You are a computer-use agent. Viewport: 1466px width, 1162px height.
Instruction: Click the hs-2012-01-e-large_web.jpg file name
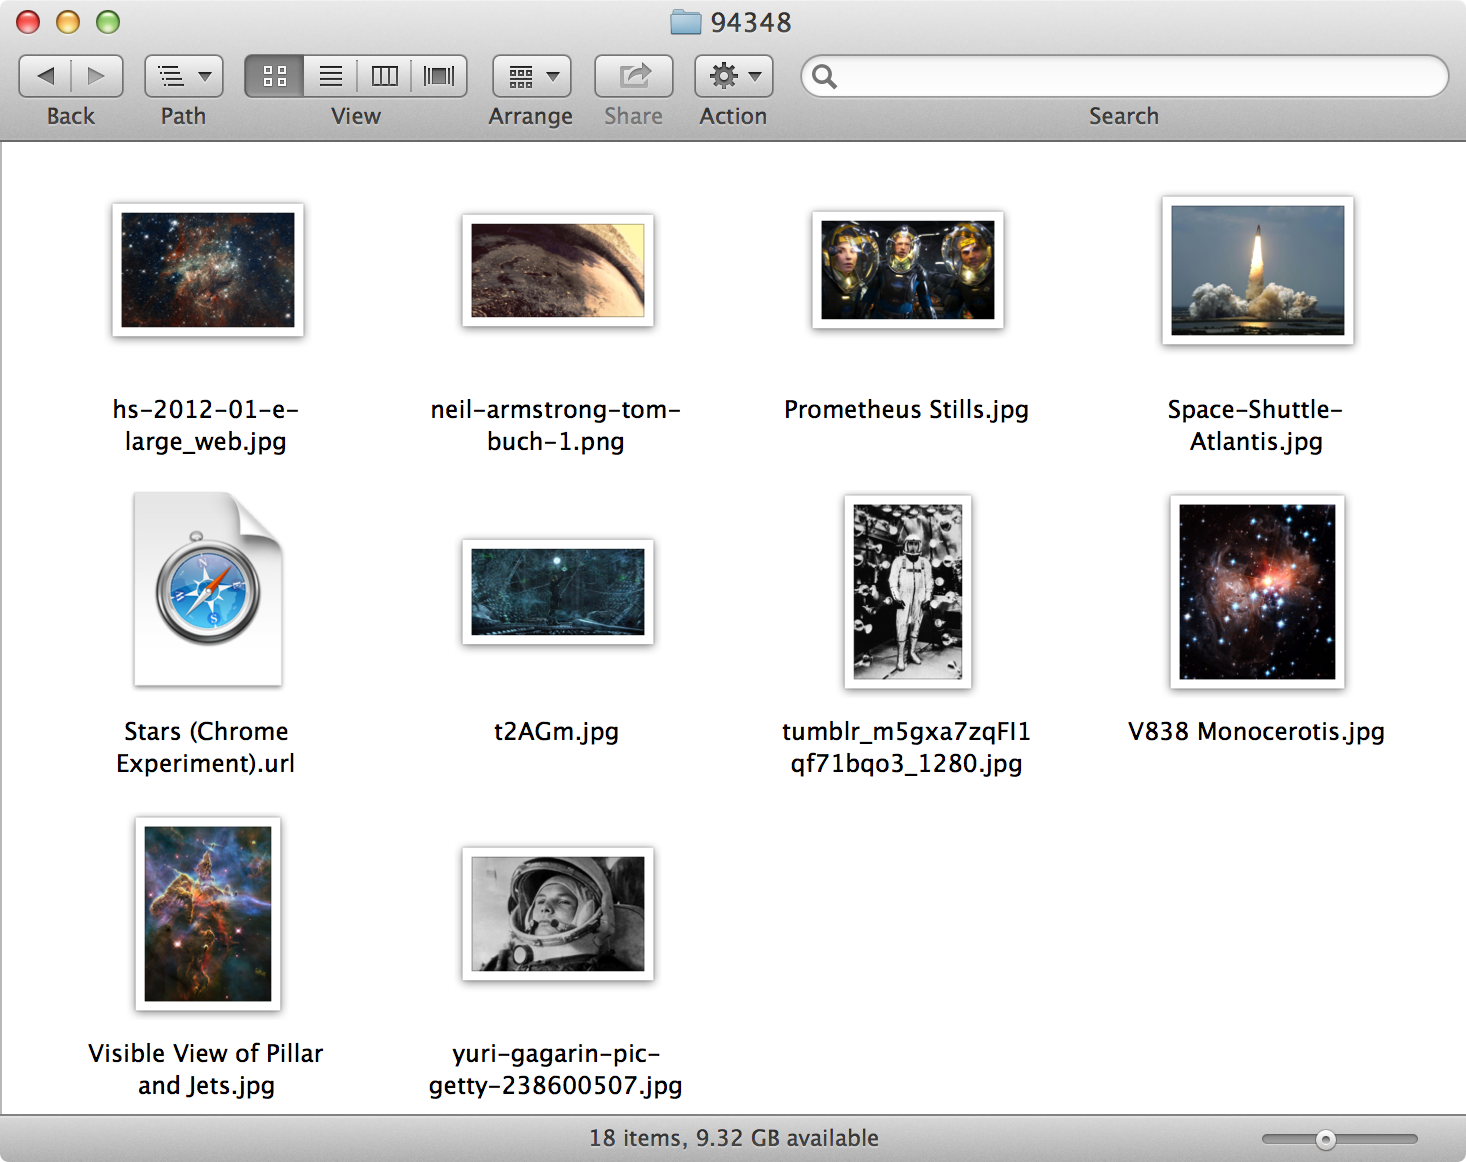point(206,425)
